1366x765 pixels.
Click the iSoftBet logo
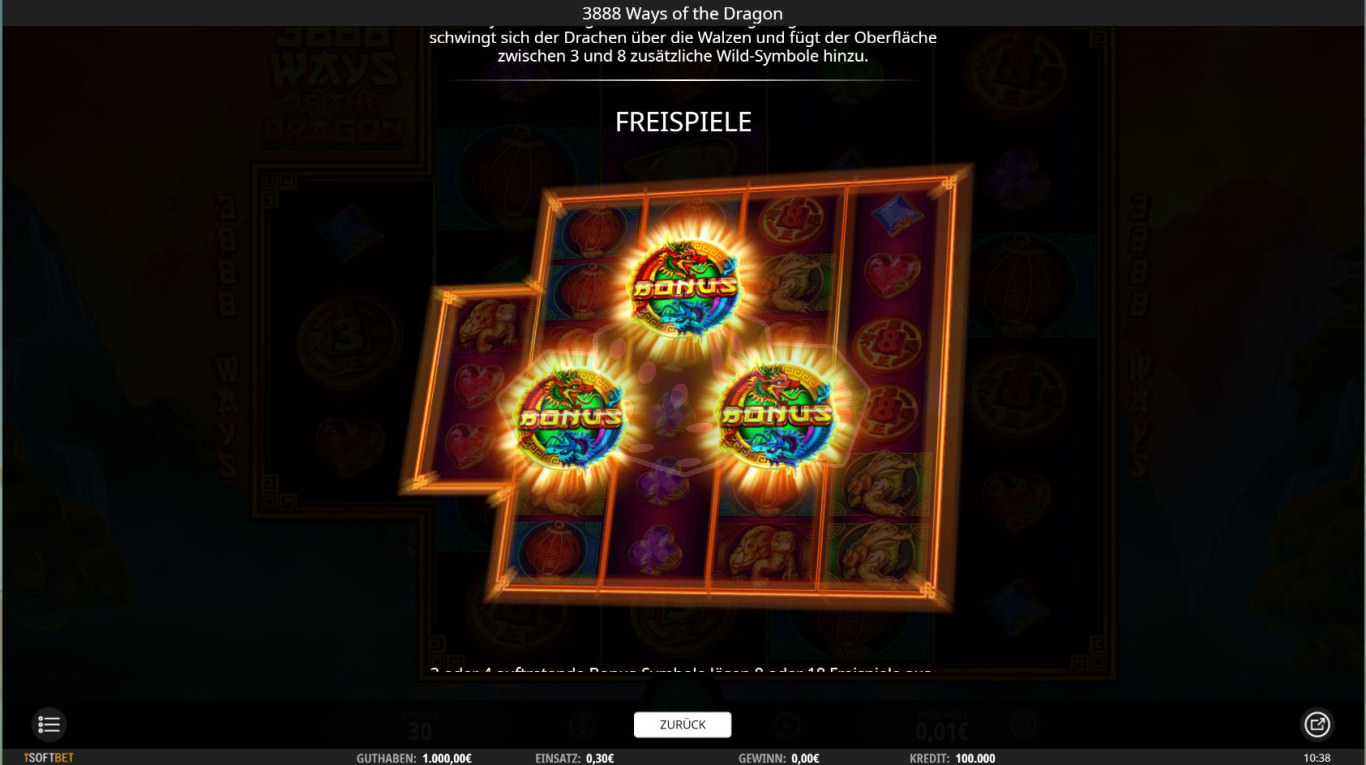click(x=49, y=758)
